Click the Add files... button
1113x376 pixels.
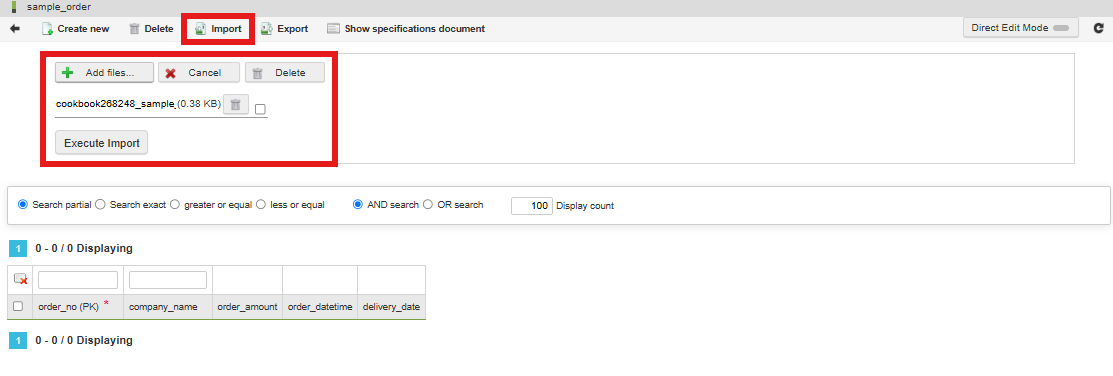[x=104, y=72]
